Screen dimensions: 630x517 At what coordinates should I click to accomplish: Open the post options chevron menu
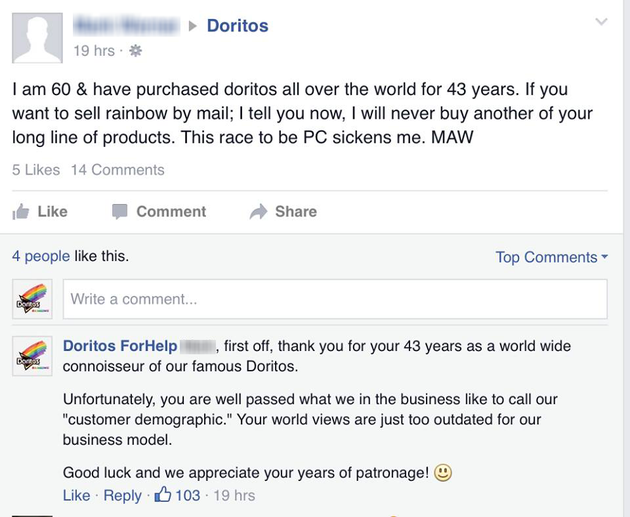pyautogui.click(x=601, y=21)
